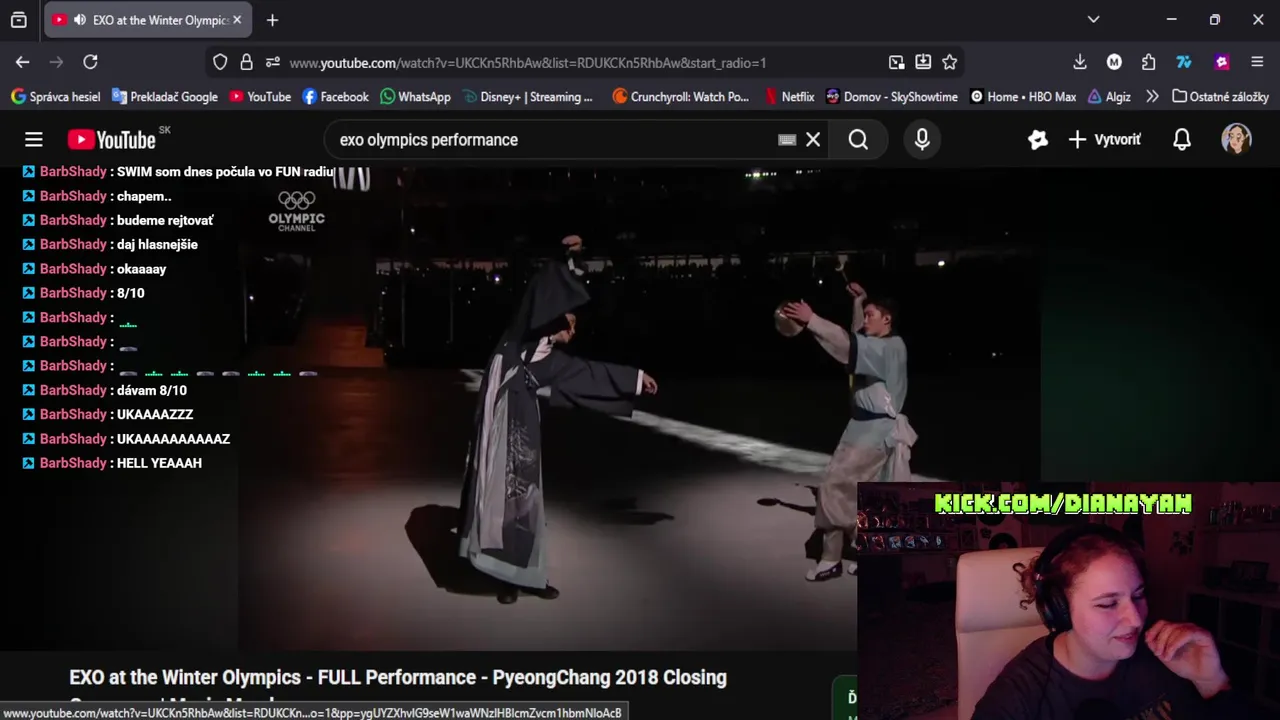Click the YouTube search box text
The height and width of the screenshot is (720, 1280).
(429, 140)
